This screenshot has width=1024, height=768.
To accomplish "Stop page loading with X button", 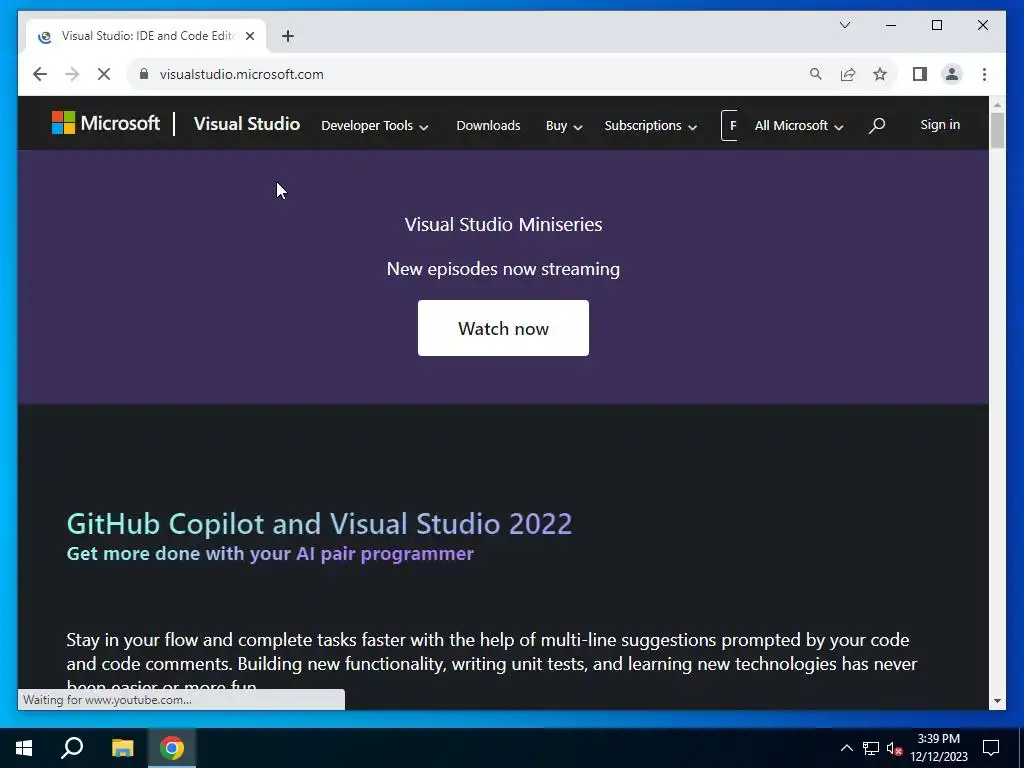I will pos(104,74).
